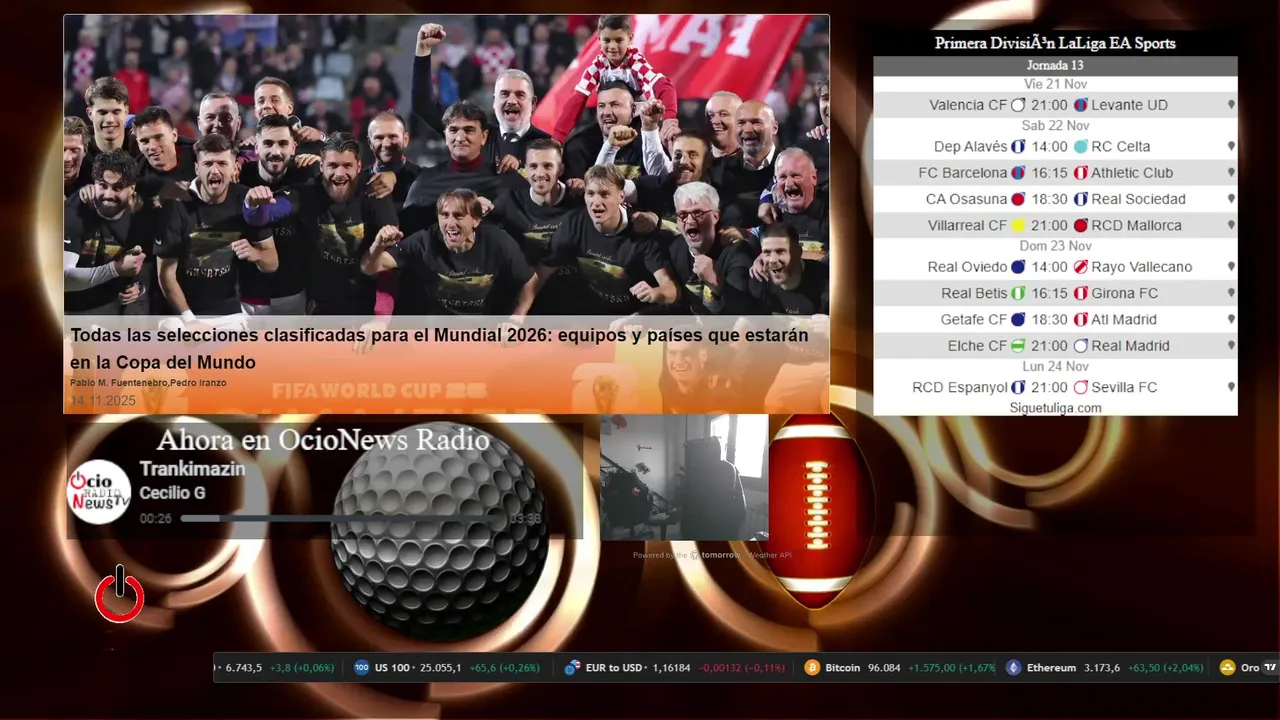
Task: Select the Girona FC crest icon
Action: click(x=1081, y=293)
